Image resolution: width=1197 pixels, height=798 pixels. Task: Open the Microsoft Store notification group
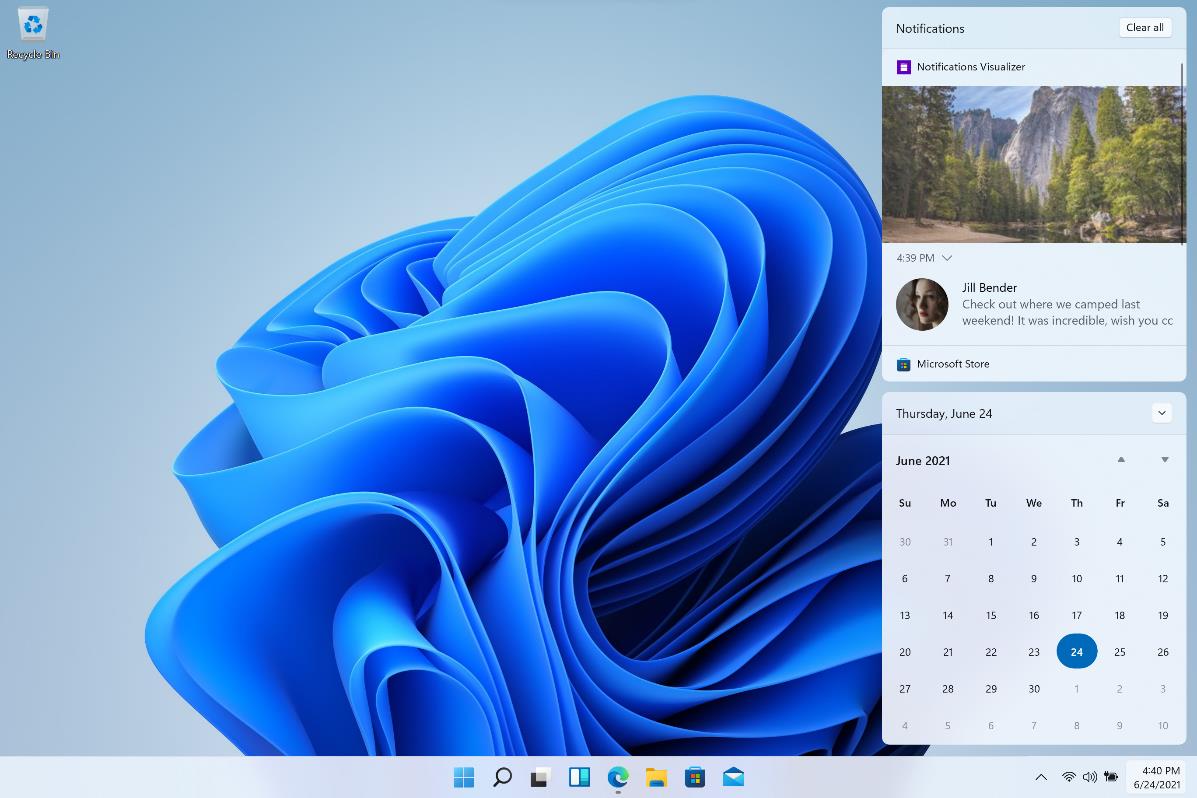(1034, 364)
